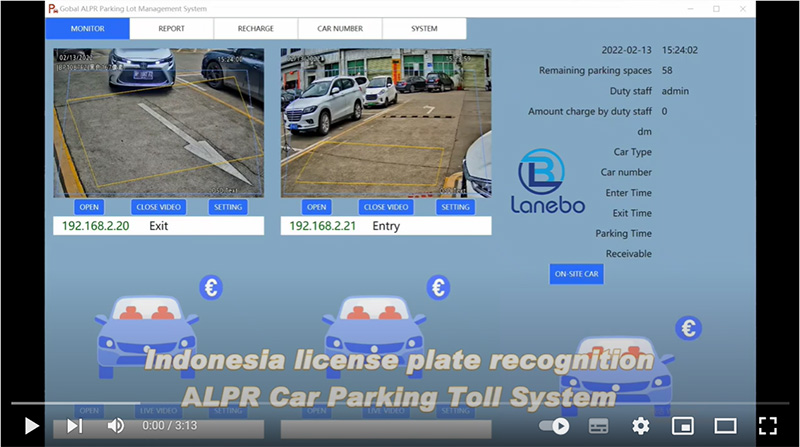This screenshot has height=447, width=800.
Task: Mute the video volume
Action: click(115, 426)
